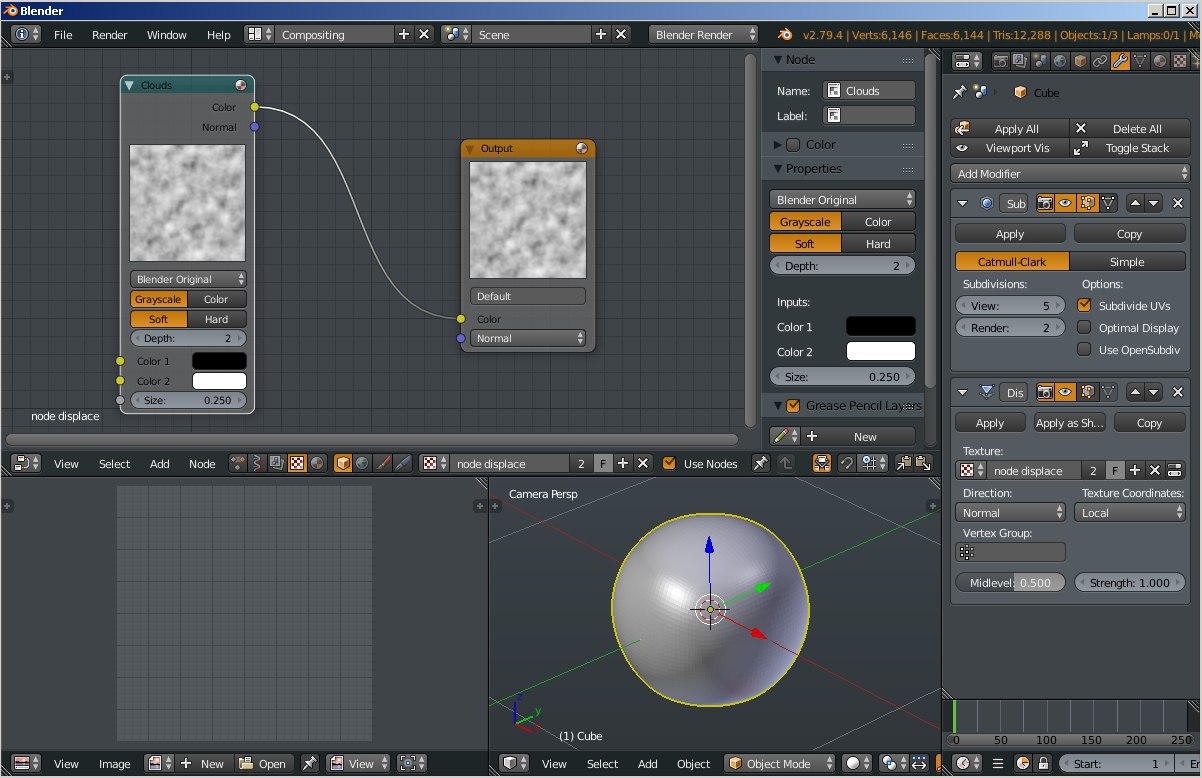Click the Output node preview thumbnail

click(x=528, y=220)
